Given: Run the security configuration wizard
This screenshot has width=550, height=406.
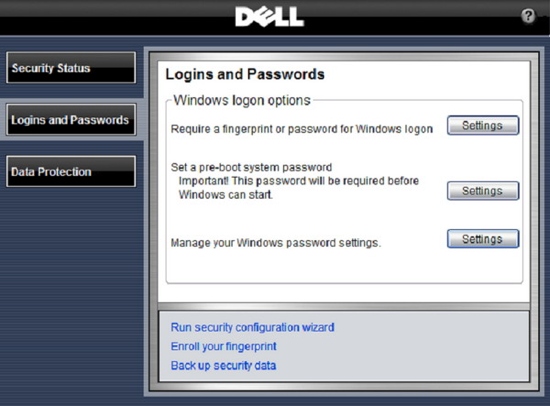Looking at the screenshot, I should (x=252, y=327).
